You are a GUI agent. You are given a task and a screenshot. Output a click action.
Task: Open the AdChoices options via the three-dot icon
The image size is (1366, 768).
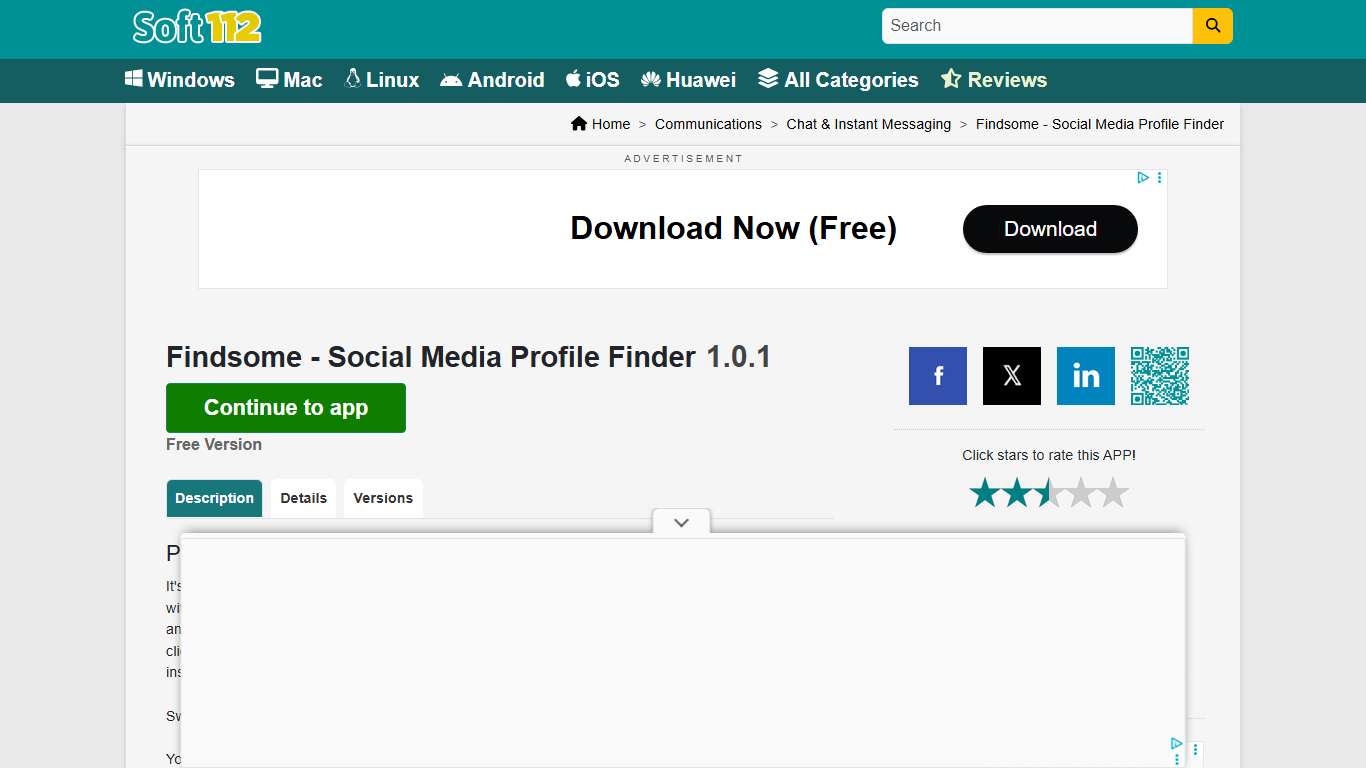click(1159, 177)
